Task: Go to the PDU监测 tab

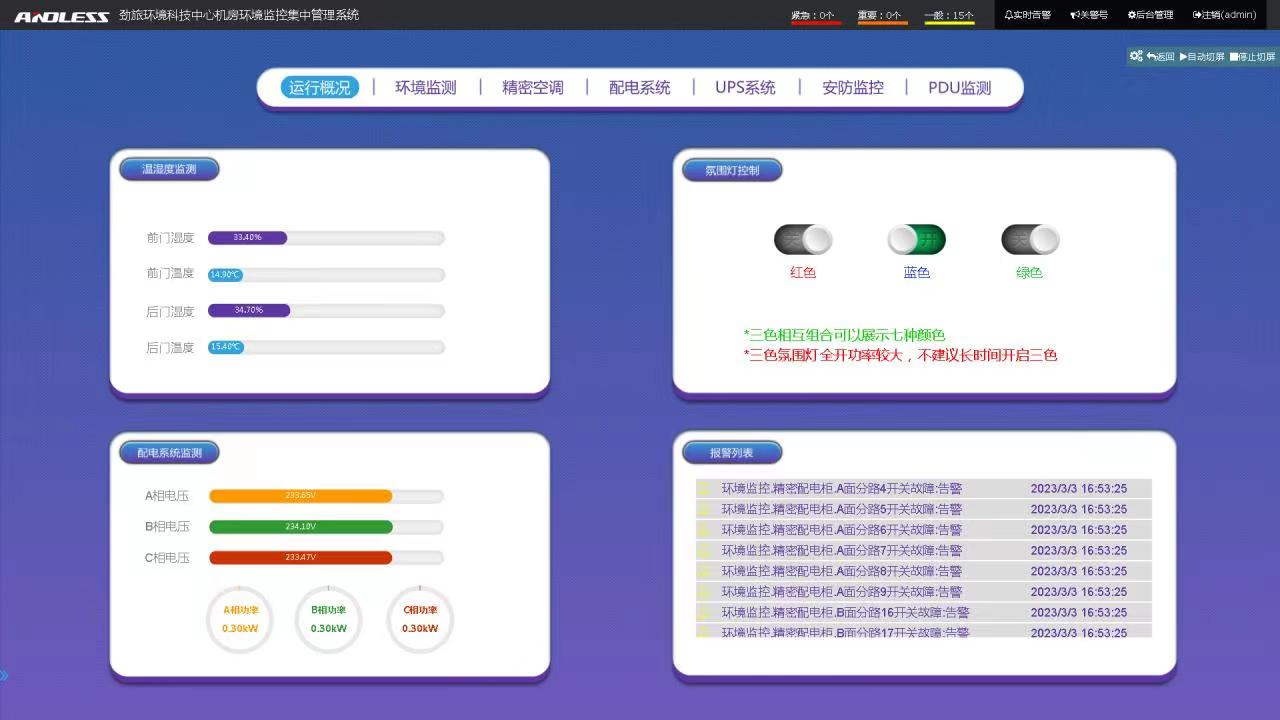Action: click(959, 88)
